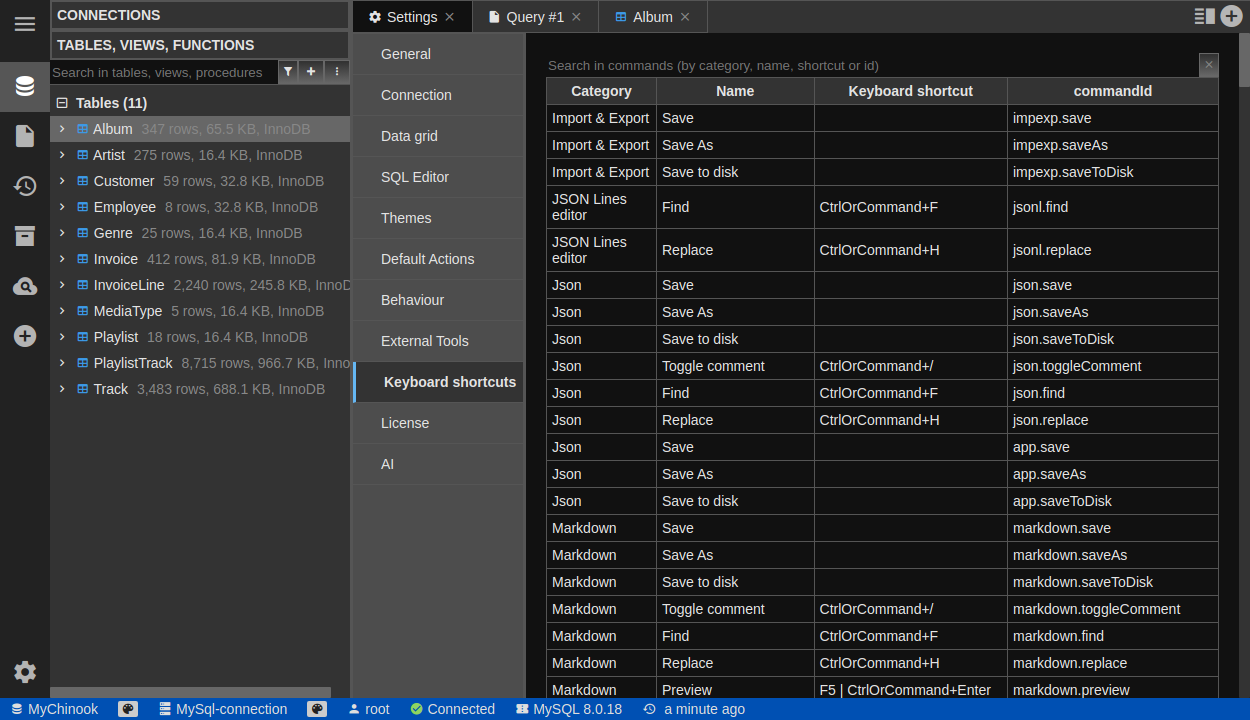
Task: Click the add new tab icon
Action: 1232,16
